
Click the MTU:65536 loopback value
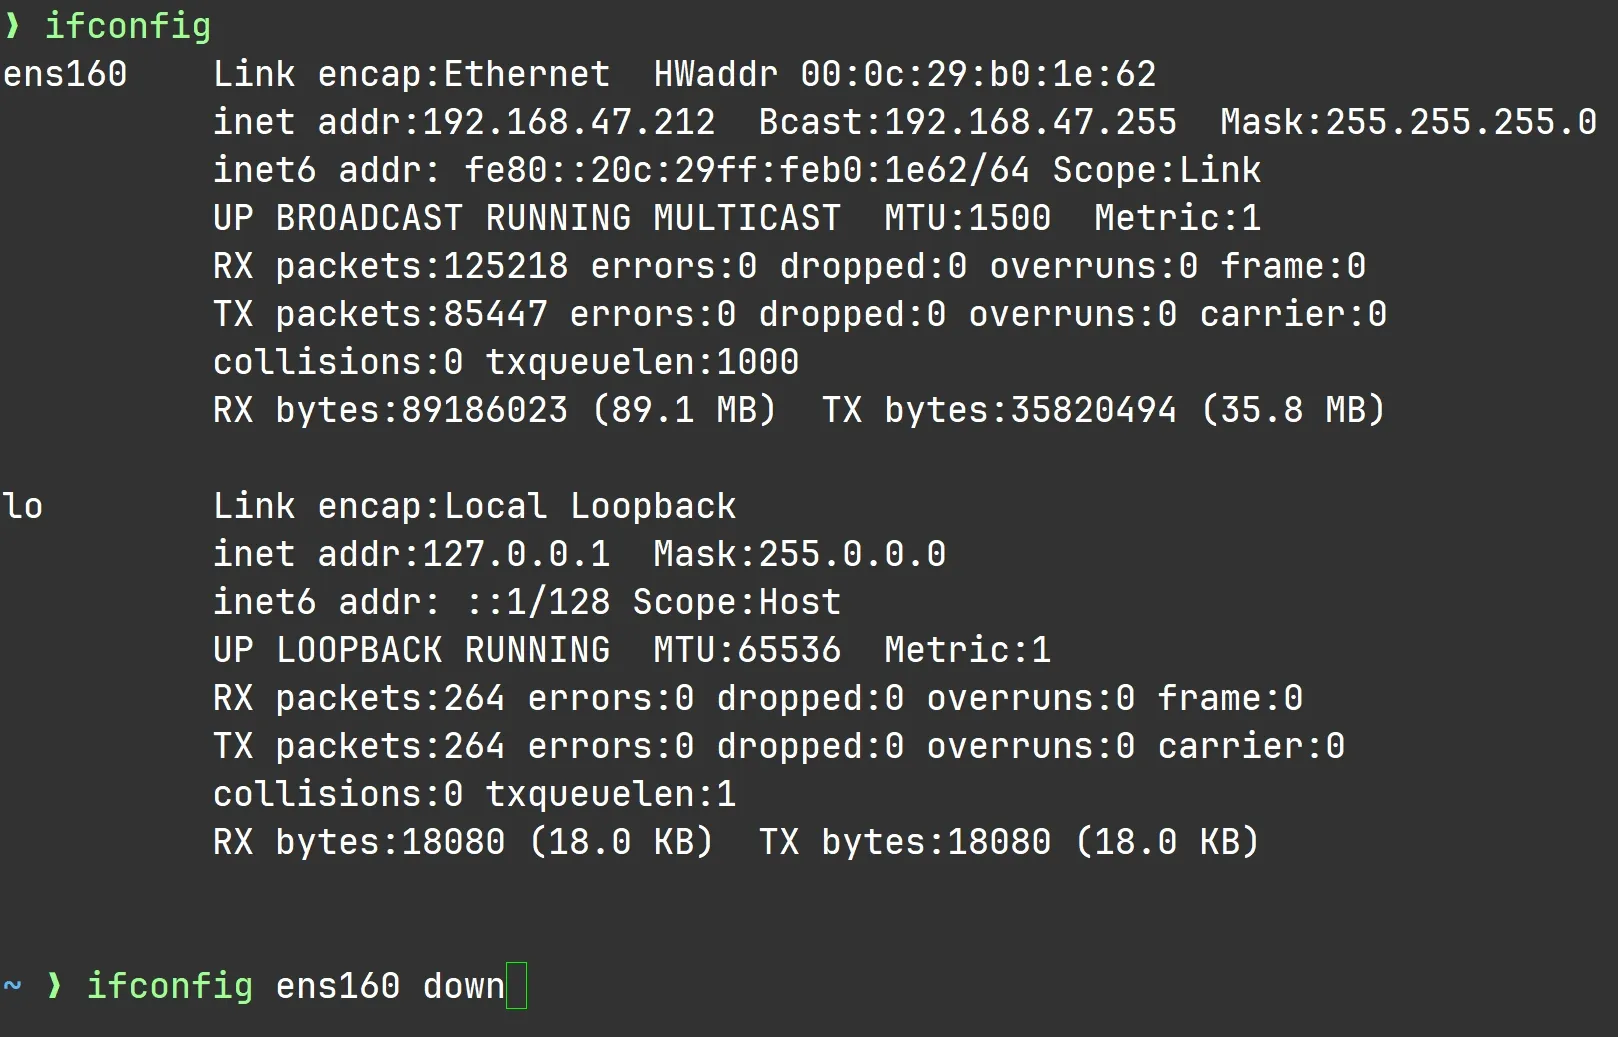pos(747,650)
